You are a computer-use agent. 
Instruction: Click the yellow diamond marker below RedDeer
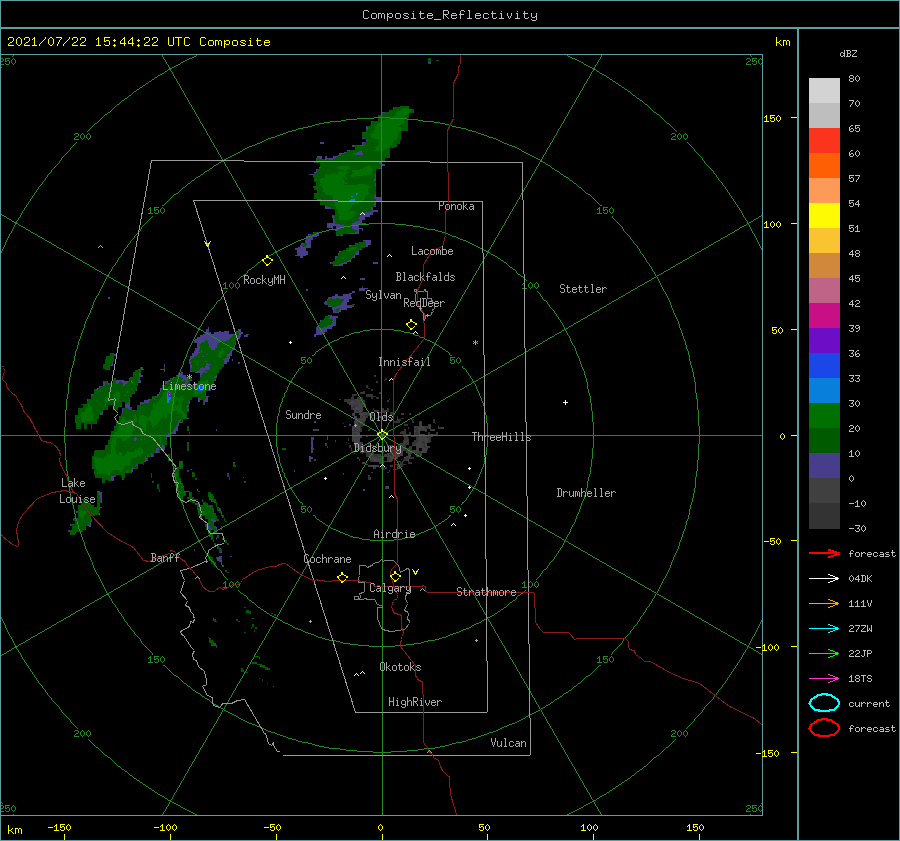tap(411, 325)
